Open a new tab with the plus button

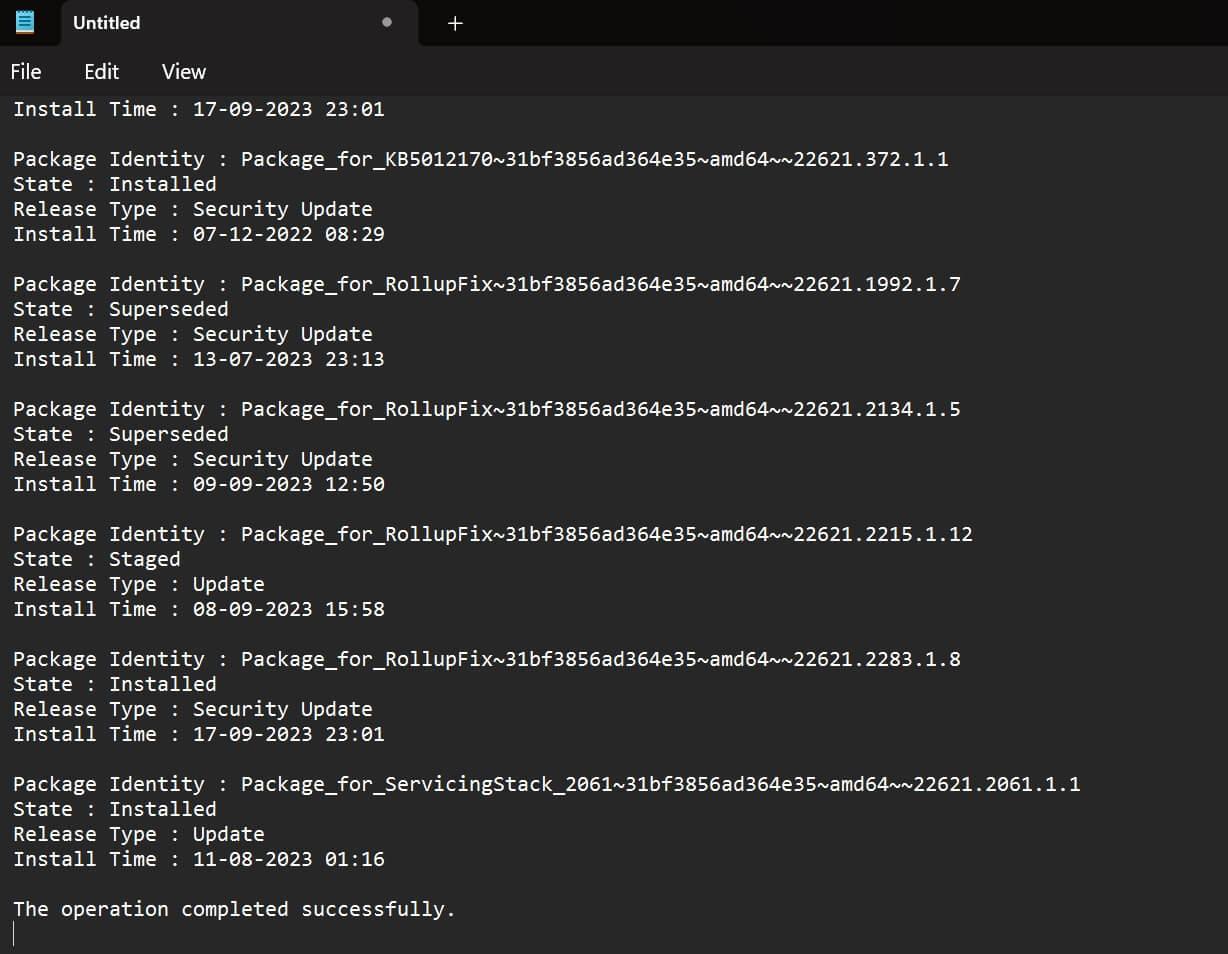455,23
